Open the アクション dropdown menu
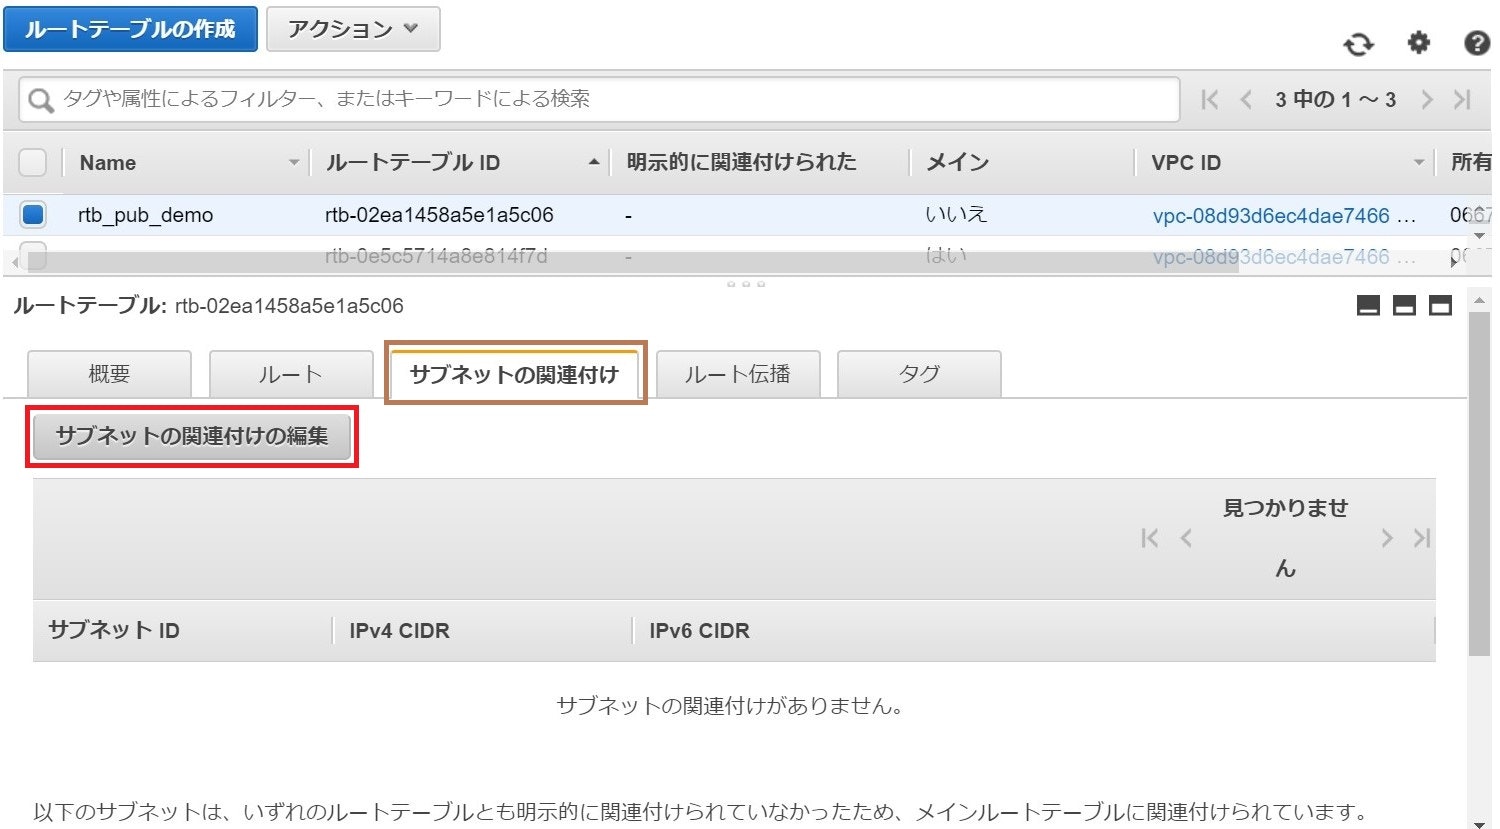Screen dimensions: 1500x829 point(353,29)
